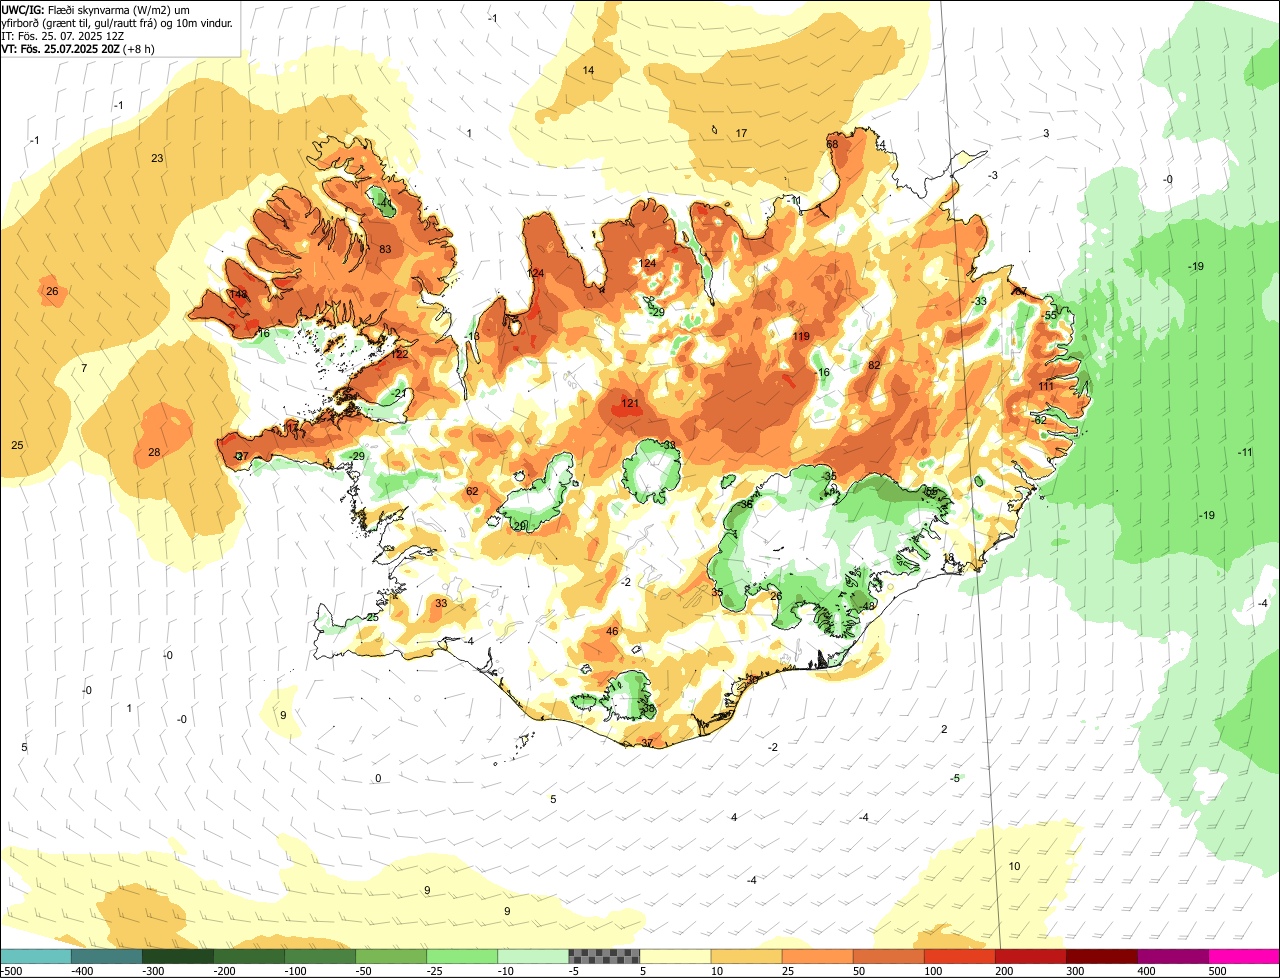
Task: Click the map value '122' in southern Westfjords
Action: tap(400, 354)
